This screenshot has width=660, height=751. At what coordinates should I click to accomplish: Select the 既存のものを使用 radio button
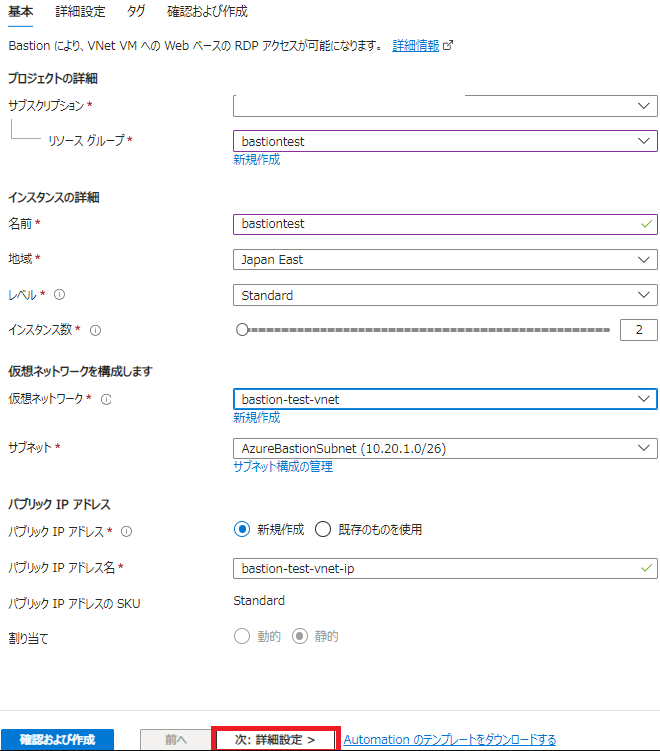pos(323,529)
